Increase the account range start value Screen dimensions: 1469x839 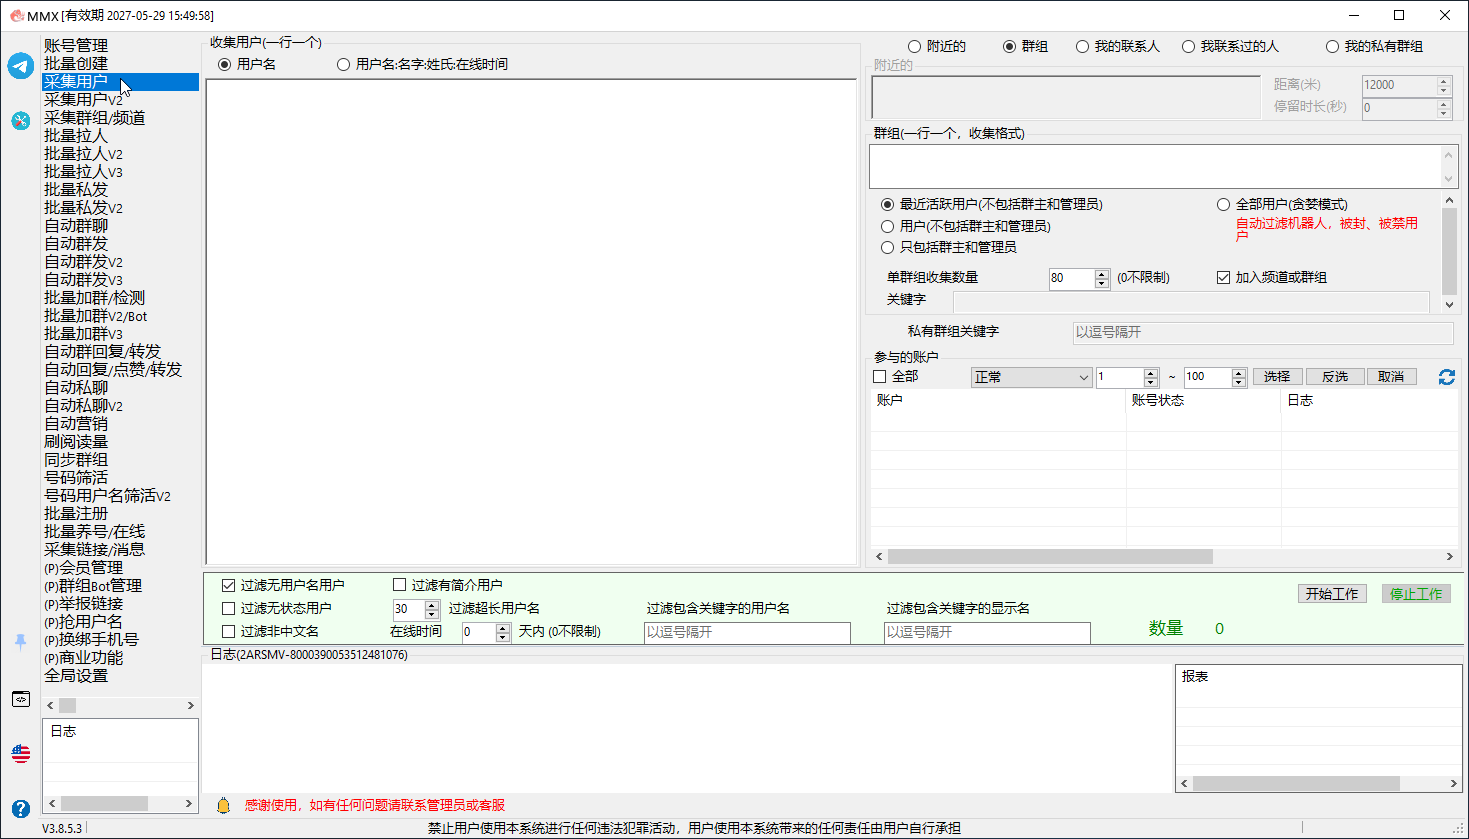[1151, 373]
